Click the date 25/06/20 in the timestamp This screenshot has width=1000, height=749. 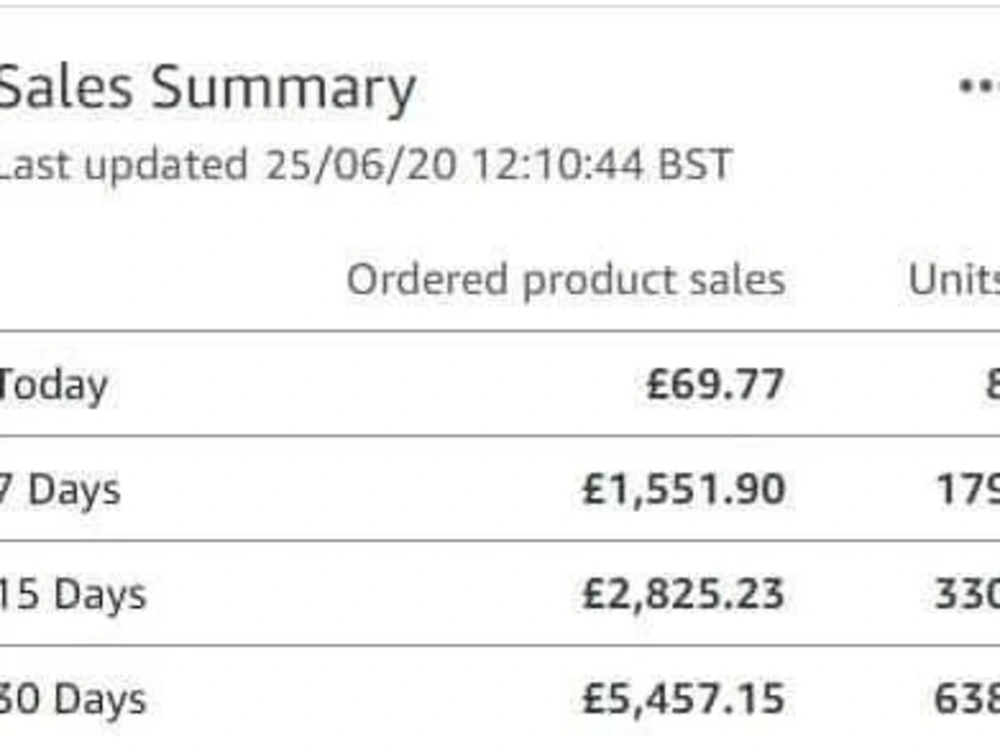pyautogui.click(x=361, y=165)
